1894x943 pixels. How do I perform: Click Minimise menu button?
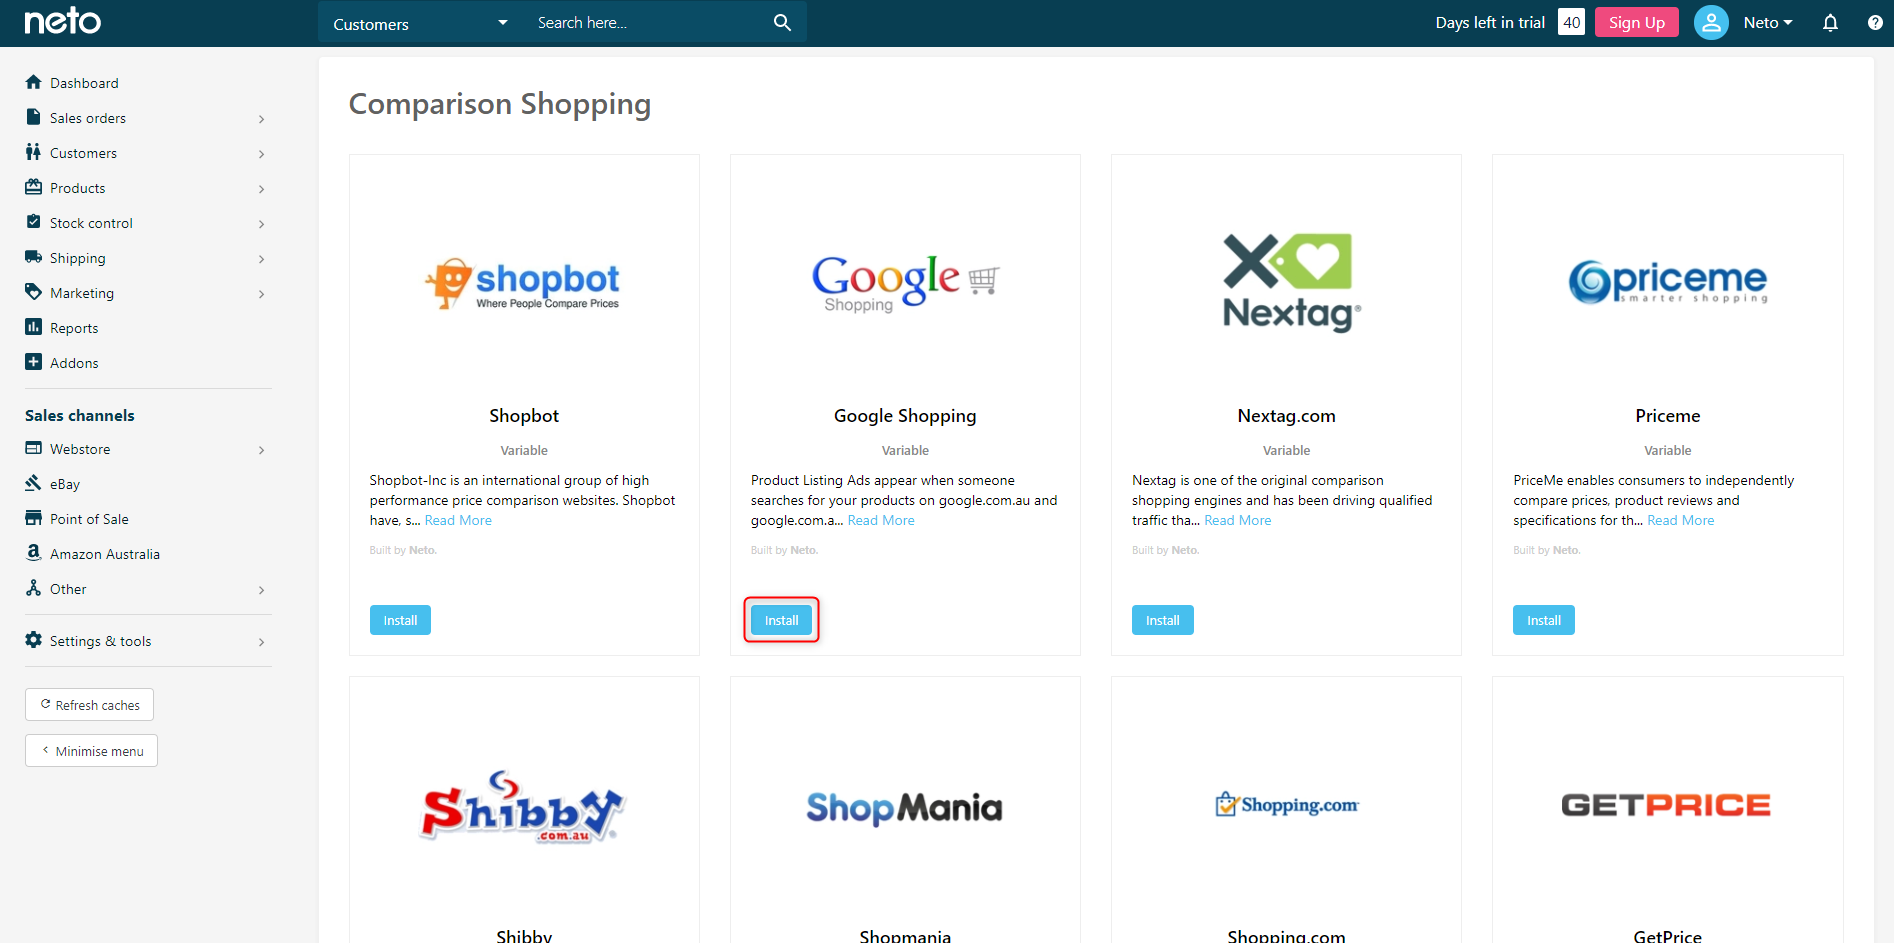point(91,750)
